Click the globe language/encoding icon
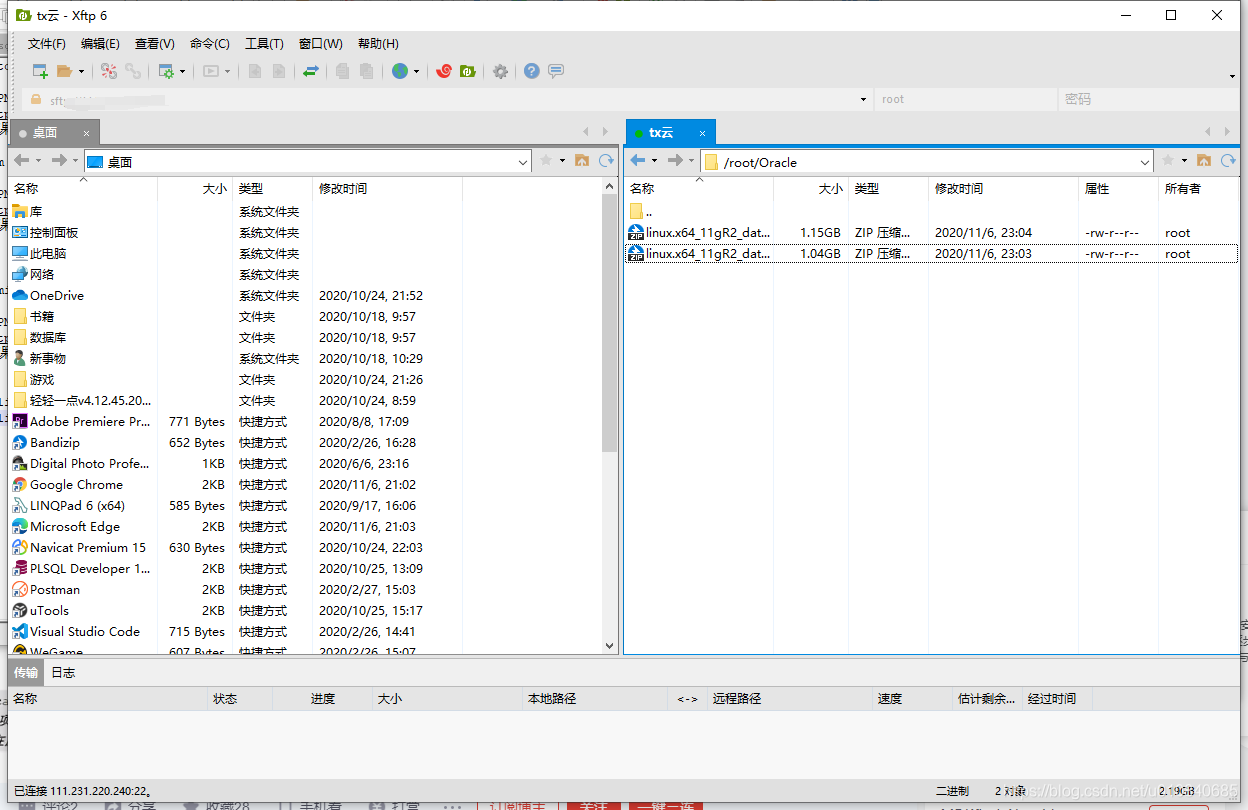This screenshot has width=1248, height=810. click(400, 71)
